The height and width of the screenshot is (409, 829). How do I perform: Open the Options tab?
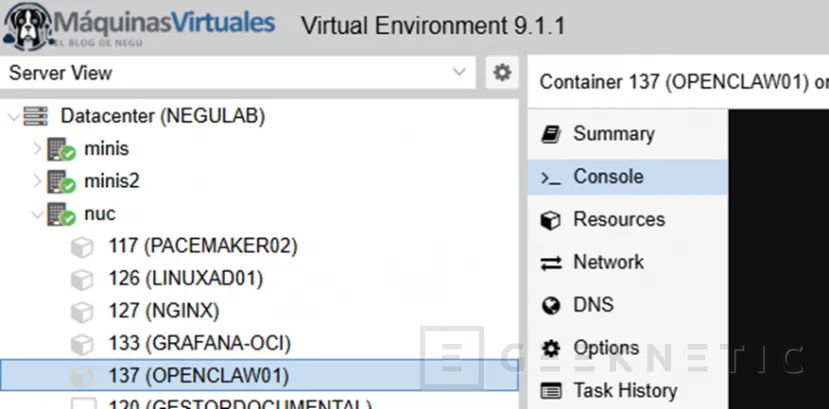[628, 348]
